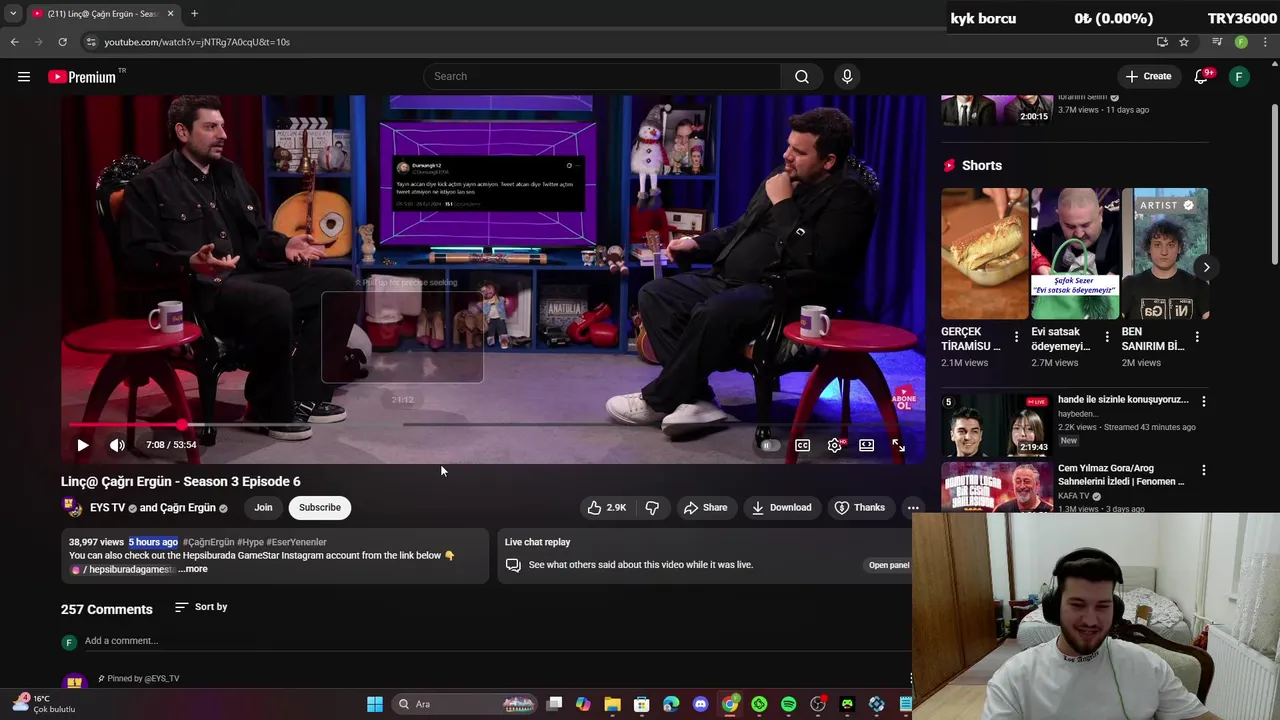Open File Explorer from taskbar
This screenshot has height=720, width=1280.
coord(612,704)
